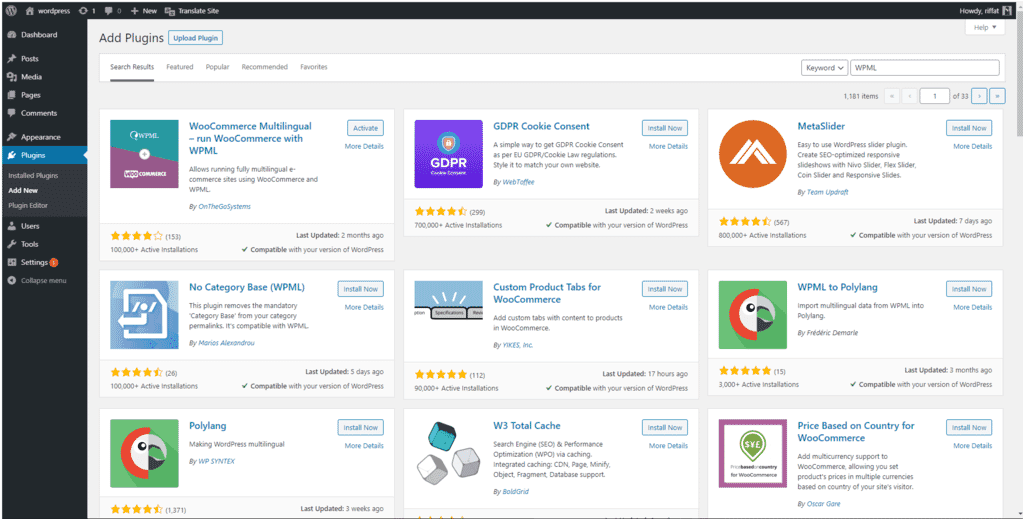Open Installed Plugins submenu item
Image resolution: width=1023 pixels, height=519 pixels.
tap(33, 176)
